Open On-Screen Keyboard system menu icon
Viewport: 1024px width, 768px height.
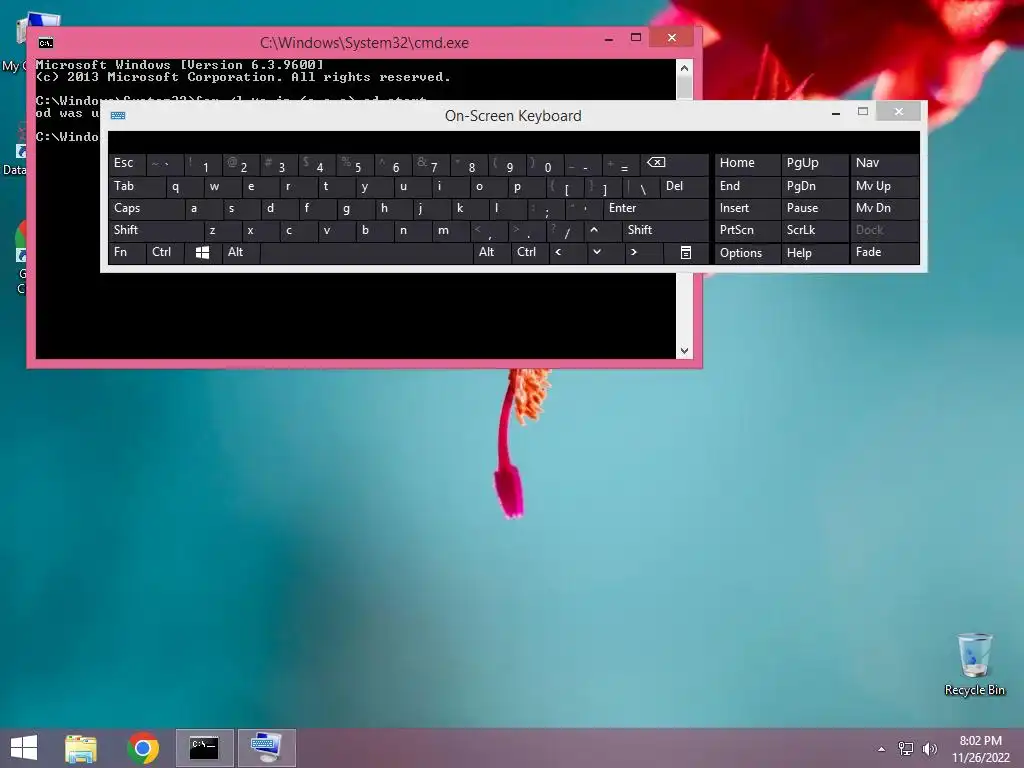[x=118, y=116]
